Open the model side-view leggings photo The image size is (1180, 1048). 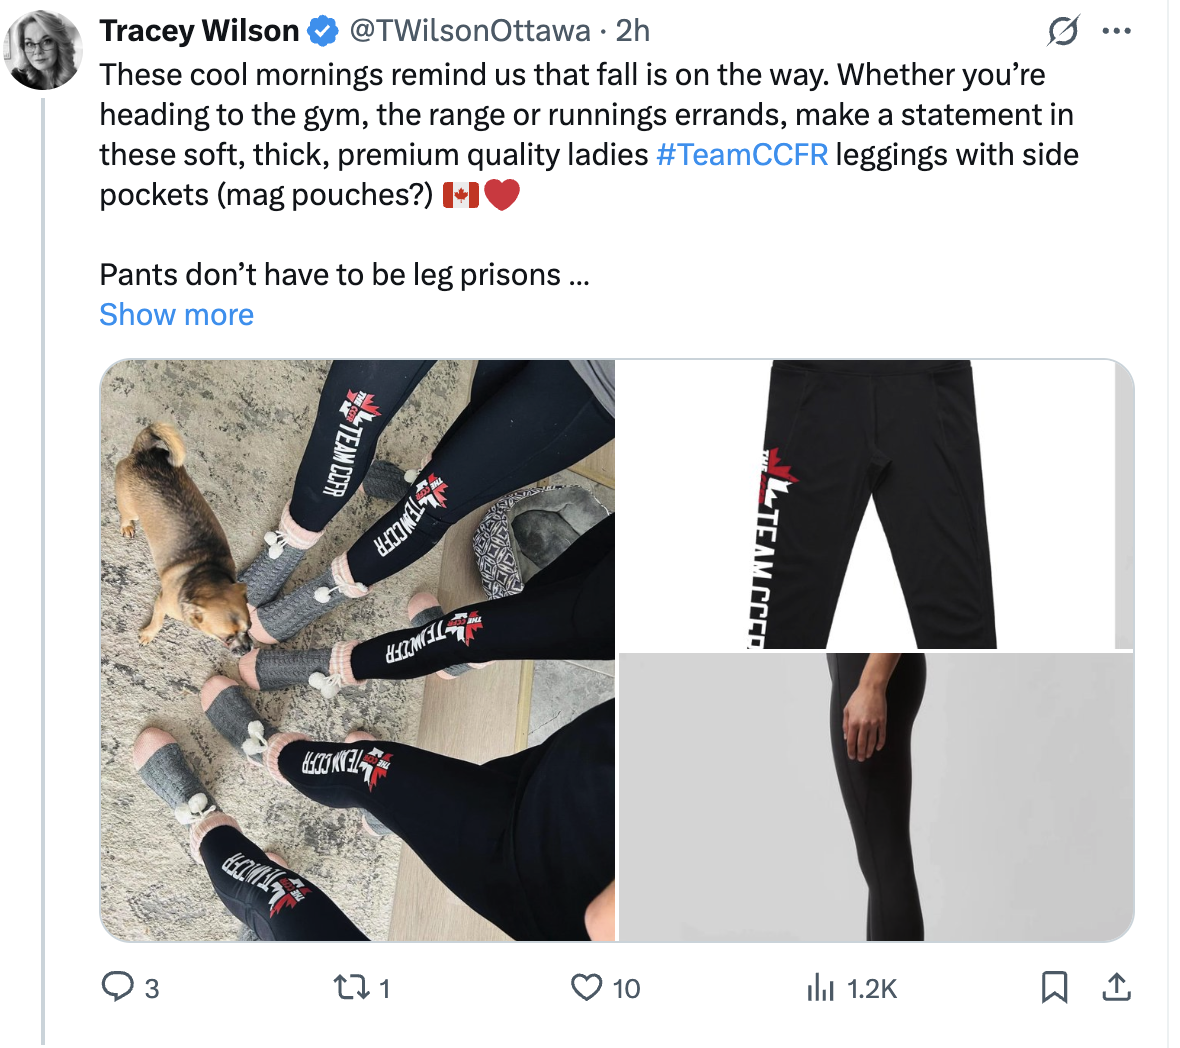pyautogui.click(x=875, y=797)
